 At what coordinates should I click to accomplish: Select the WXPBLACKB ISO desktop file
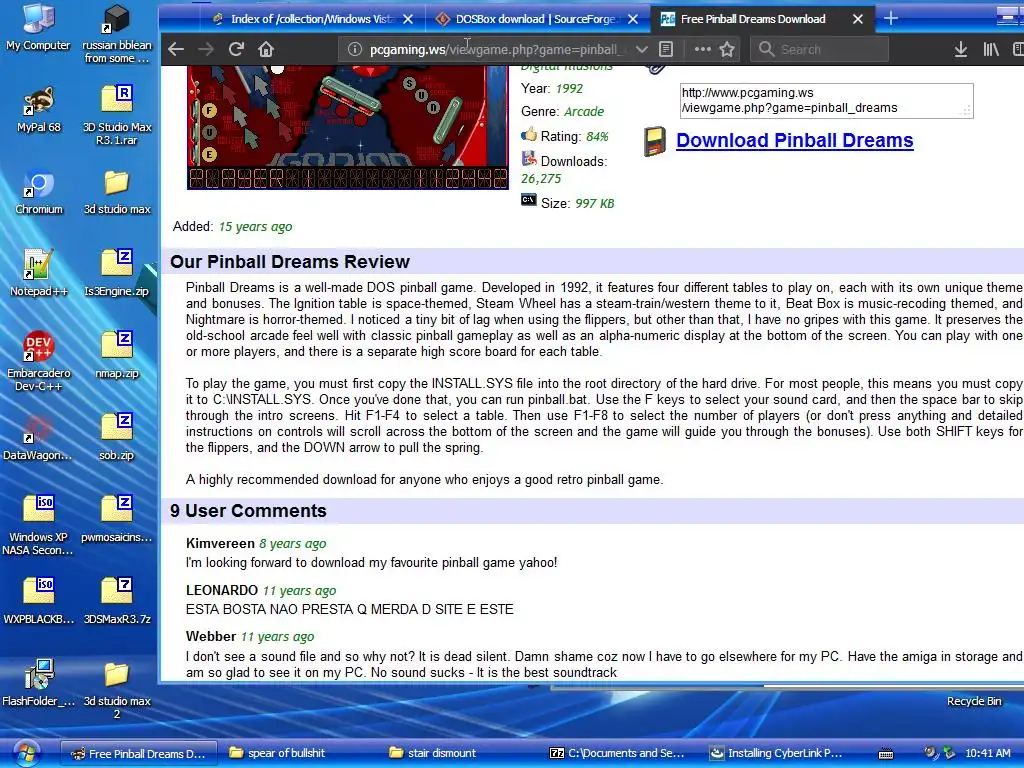tap(39, 601)
